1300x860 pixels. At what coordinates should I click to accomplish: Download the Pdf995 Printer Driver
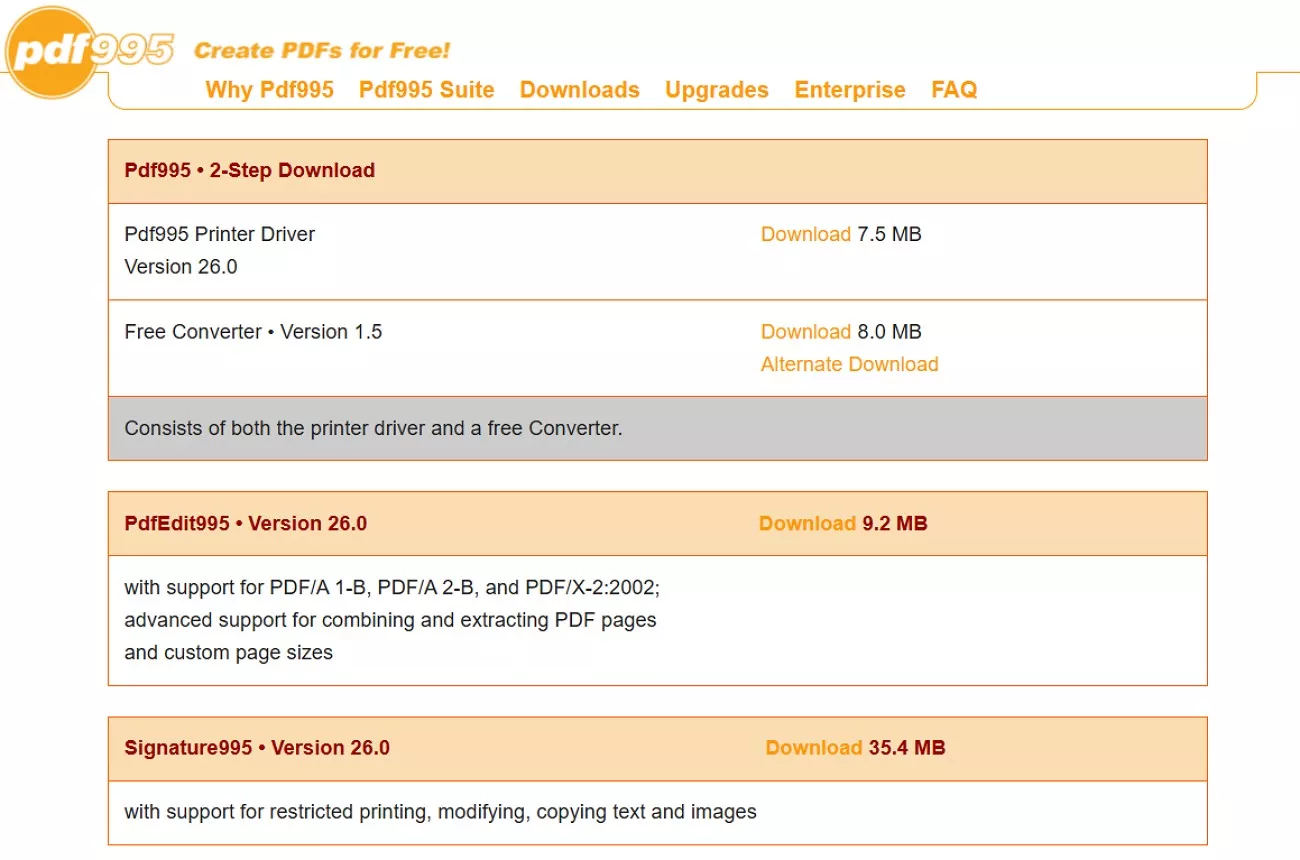click(806, 234)
